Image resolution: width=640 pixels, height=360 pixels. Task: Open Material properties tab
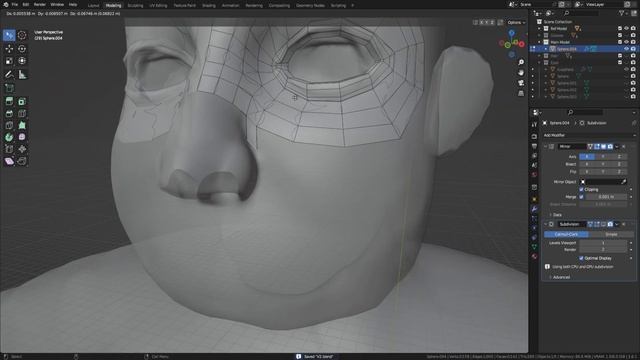(x=534, y=256)
